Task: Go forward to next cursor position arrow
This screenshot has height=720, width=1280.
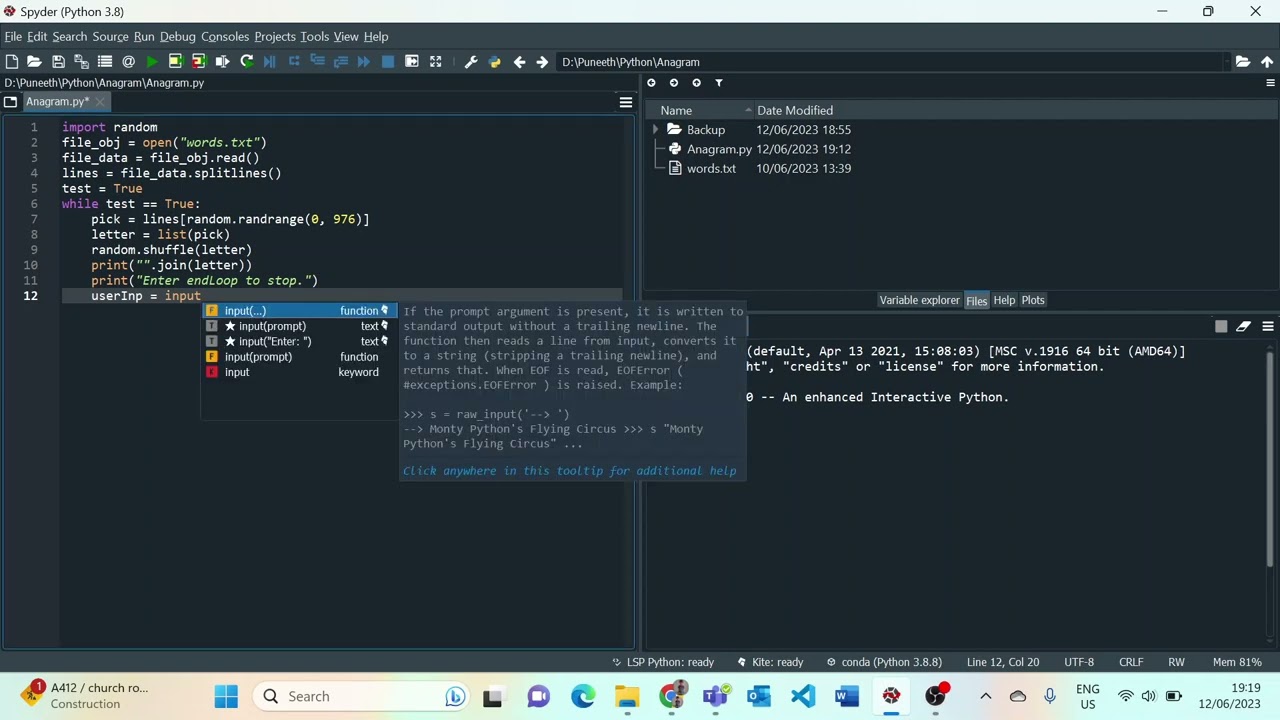Action: (542, 62)
